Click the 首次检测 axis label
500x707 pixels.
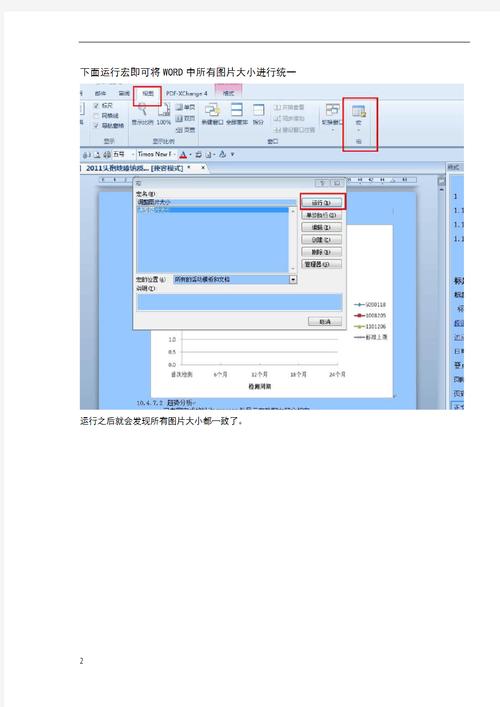(181, 374)
